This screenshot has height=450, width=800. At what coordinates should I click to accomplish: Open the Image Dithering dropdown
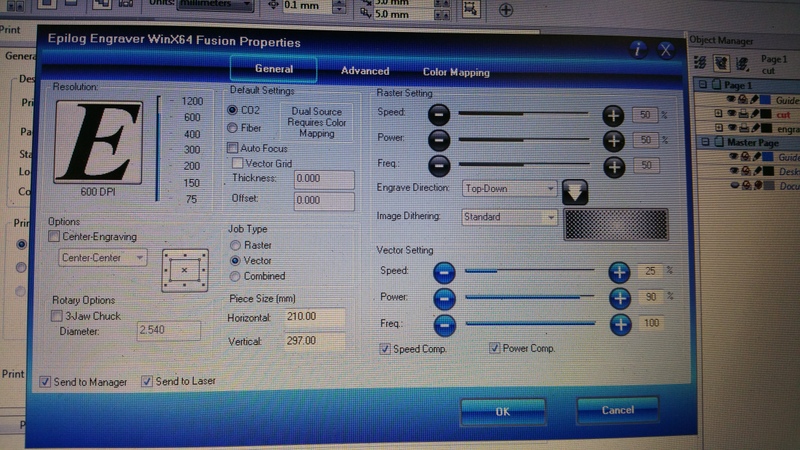click(509, 217)
